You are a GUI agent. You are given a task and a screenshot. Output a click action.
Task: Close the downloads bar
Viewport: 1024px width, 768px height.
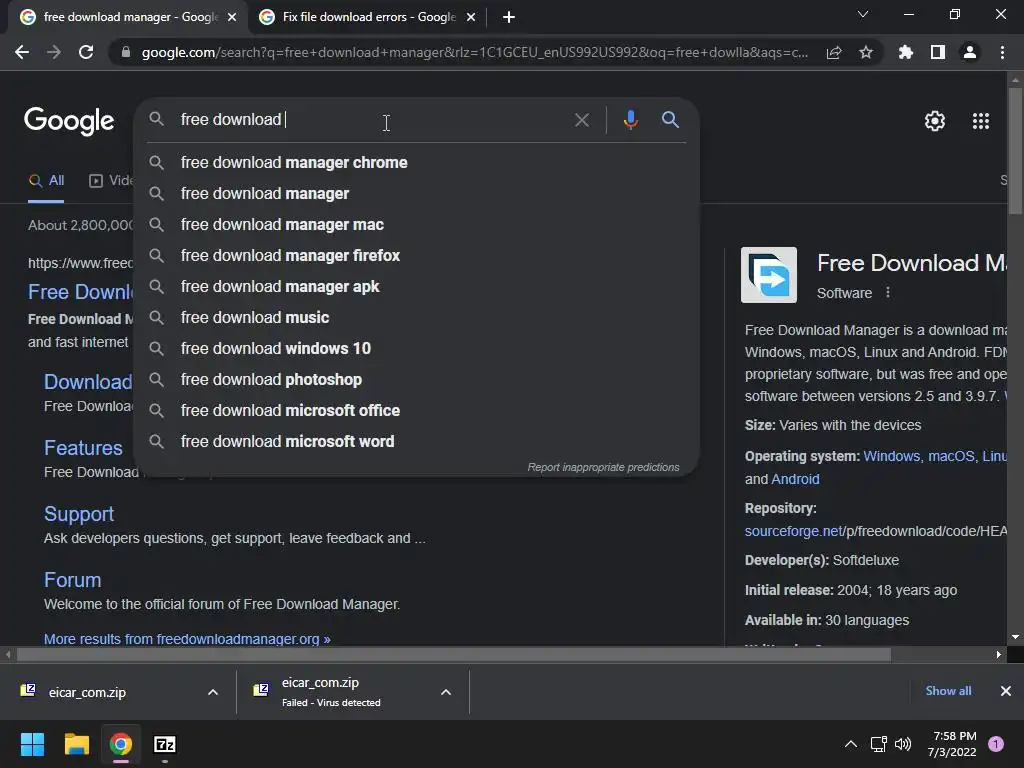(x=1006, y=691)
